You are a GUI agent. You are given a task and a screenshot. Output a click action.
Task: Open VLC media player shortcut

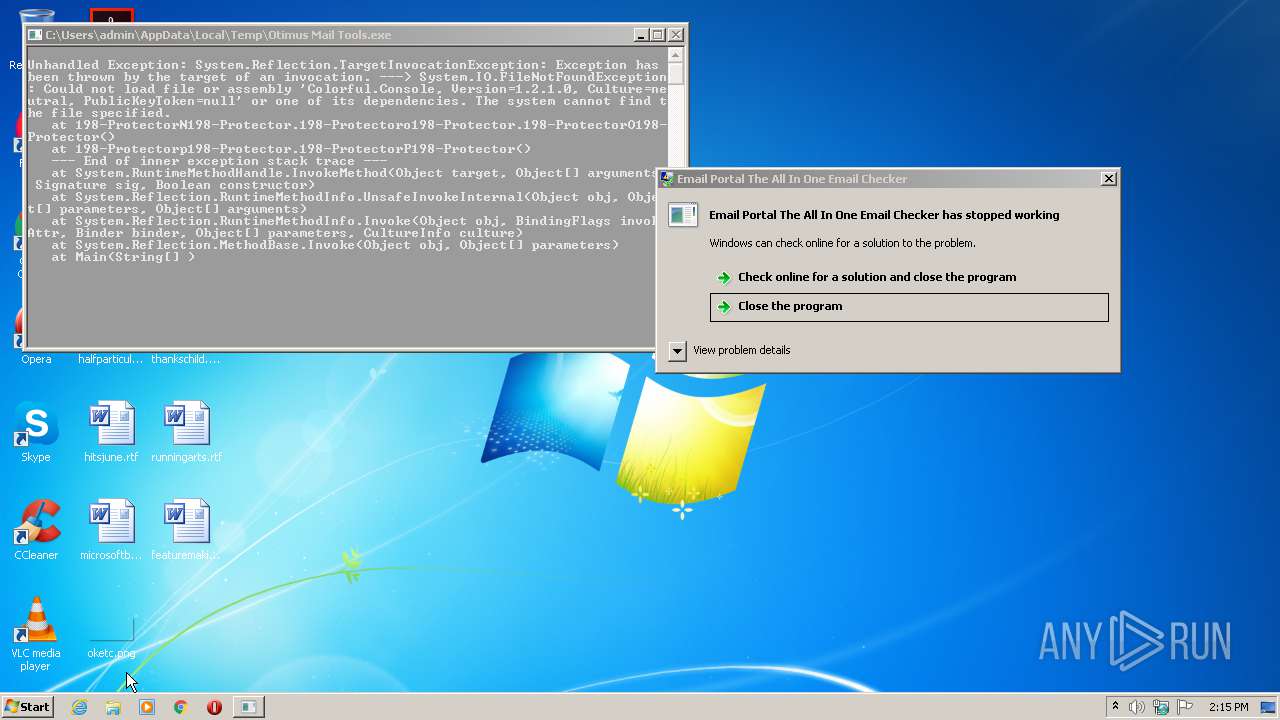(36, 634)
